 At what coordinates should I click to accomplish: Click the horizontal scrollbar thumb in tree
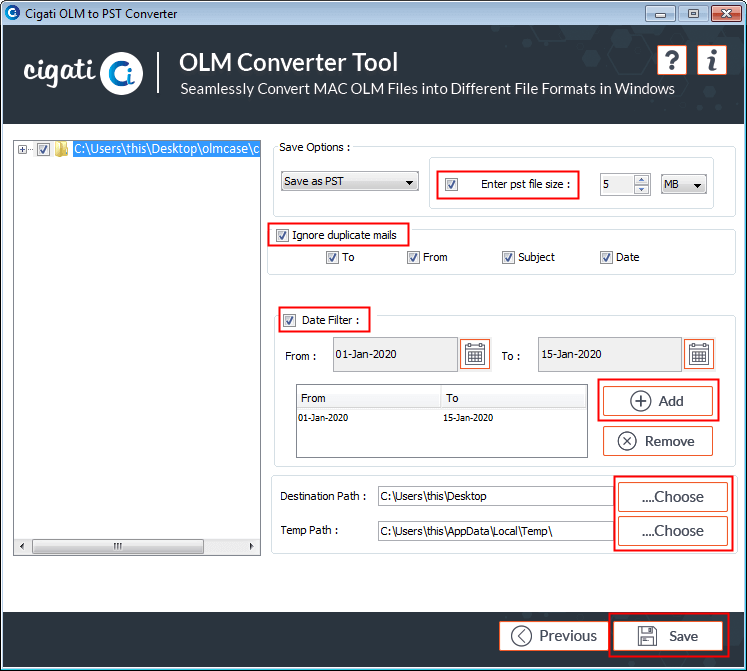pos(118,546)
